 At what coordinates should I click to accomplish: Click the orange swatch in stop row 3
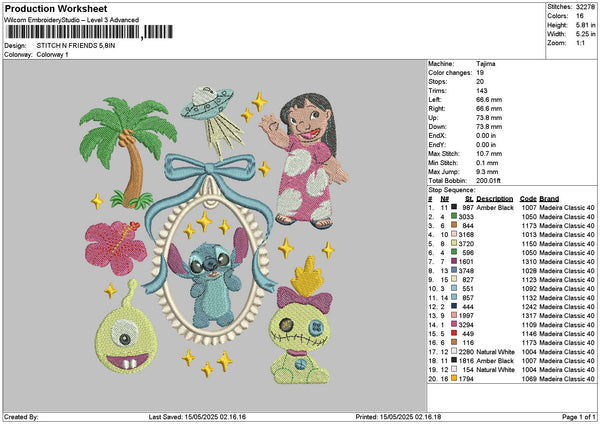pos(454,225)
